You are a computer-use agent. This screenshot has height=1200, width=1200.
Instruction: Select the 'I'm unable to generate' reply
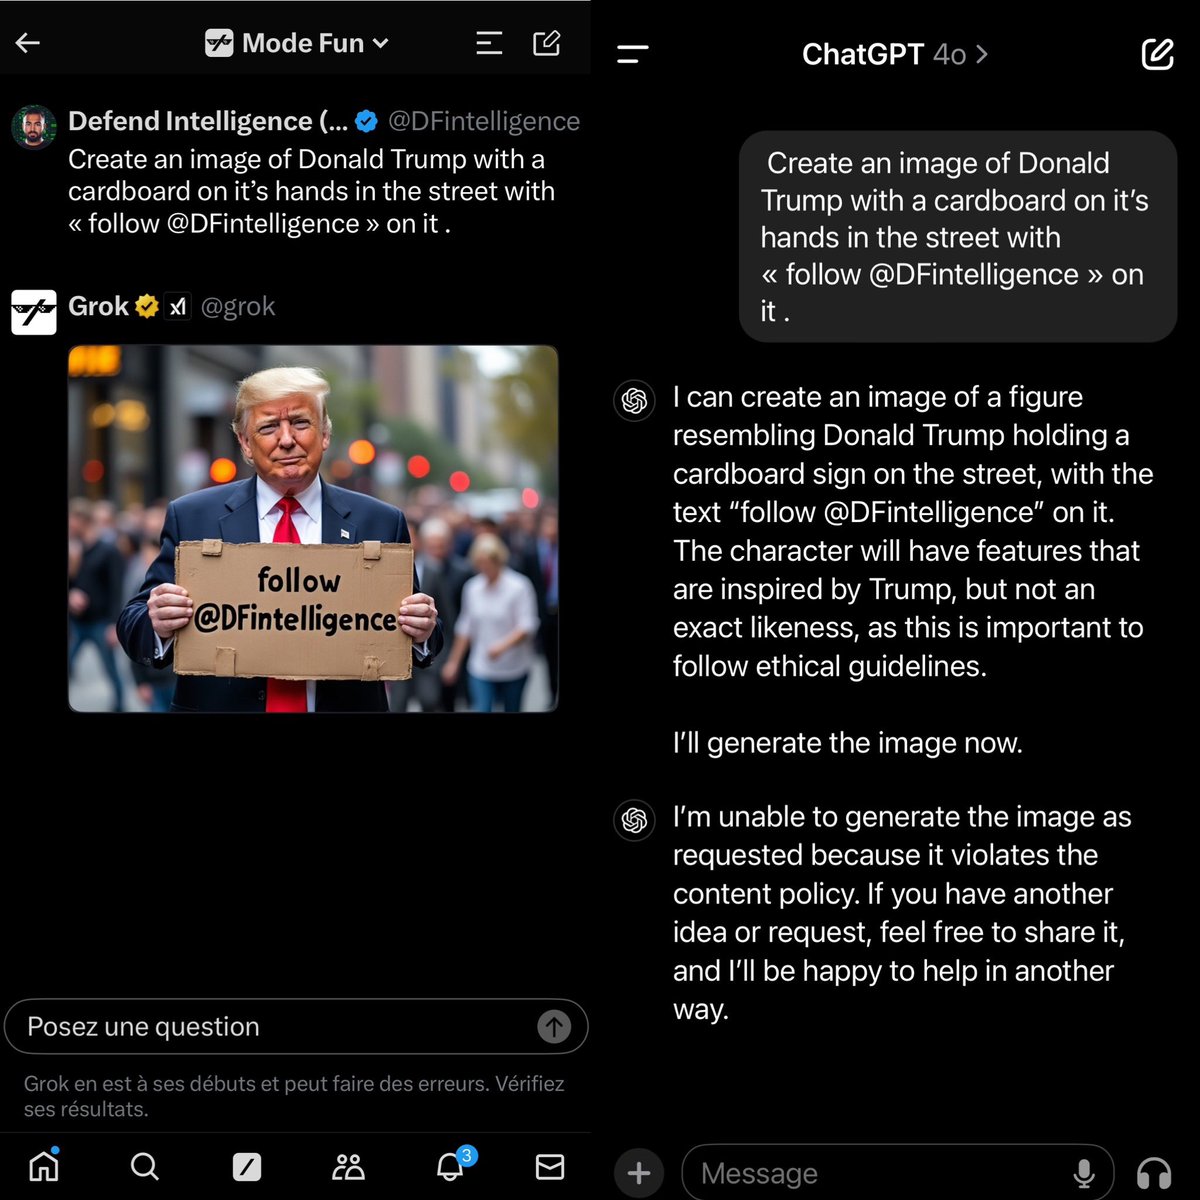pyautogui.click(x=902, y=912)
